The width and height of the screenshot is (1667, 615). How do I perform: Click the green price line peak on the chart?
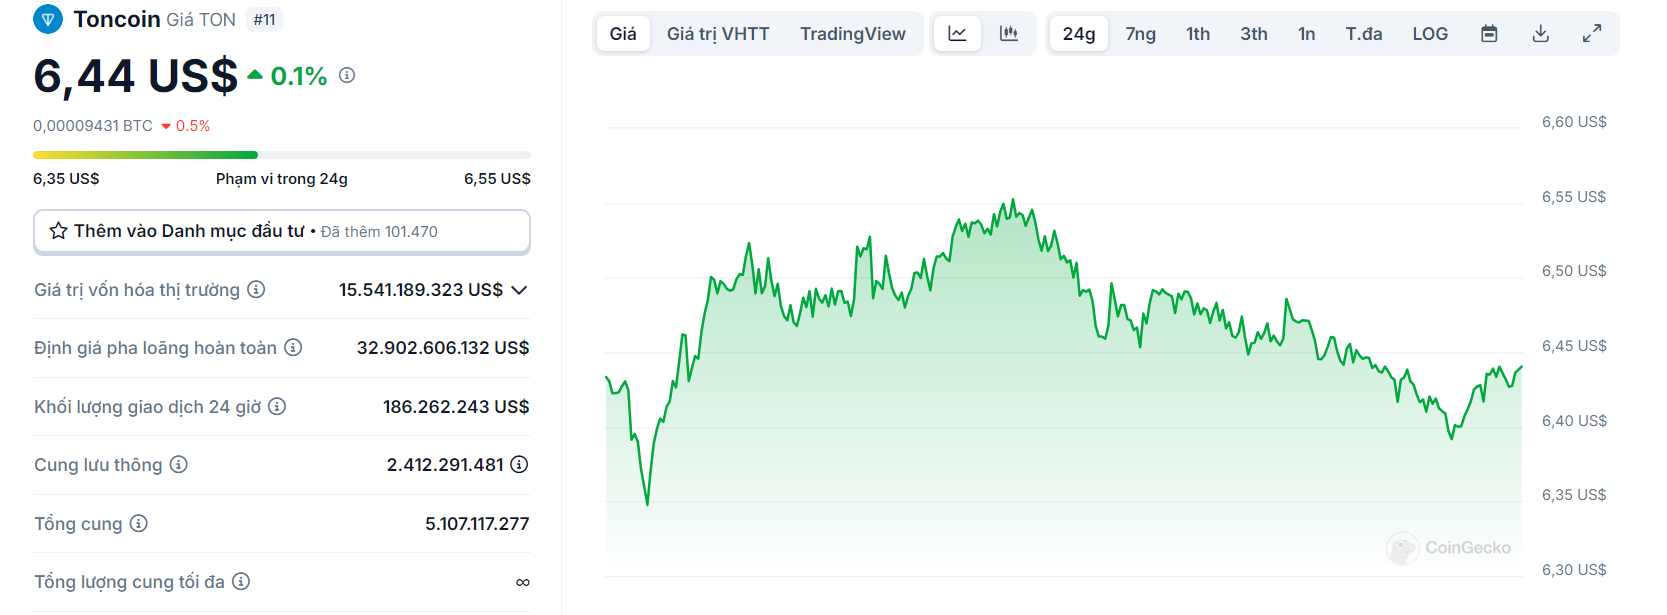point(1012,201)
